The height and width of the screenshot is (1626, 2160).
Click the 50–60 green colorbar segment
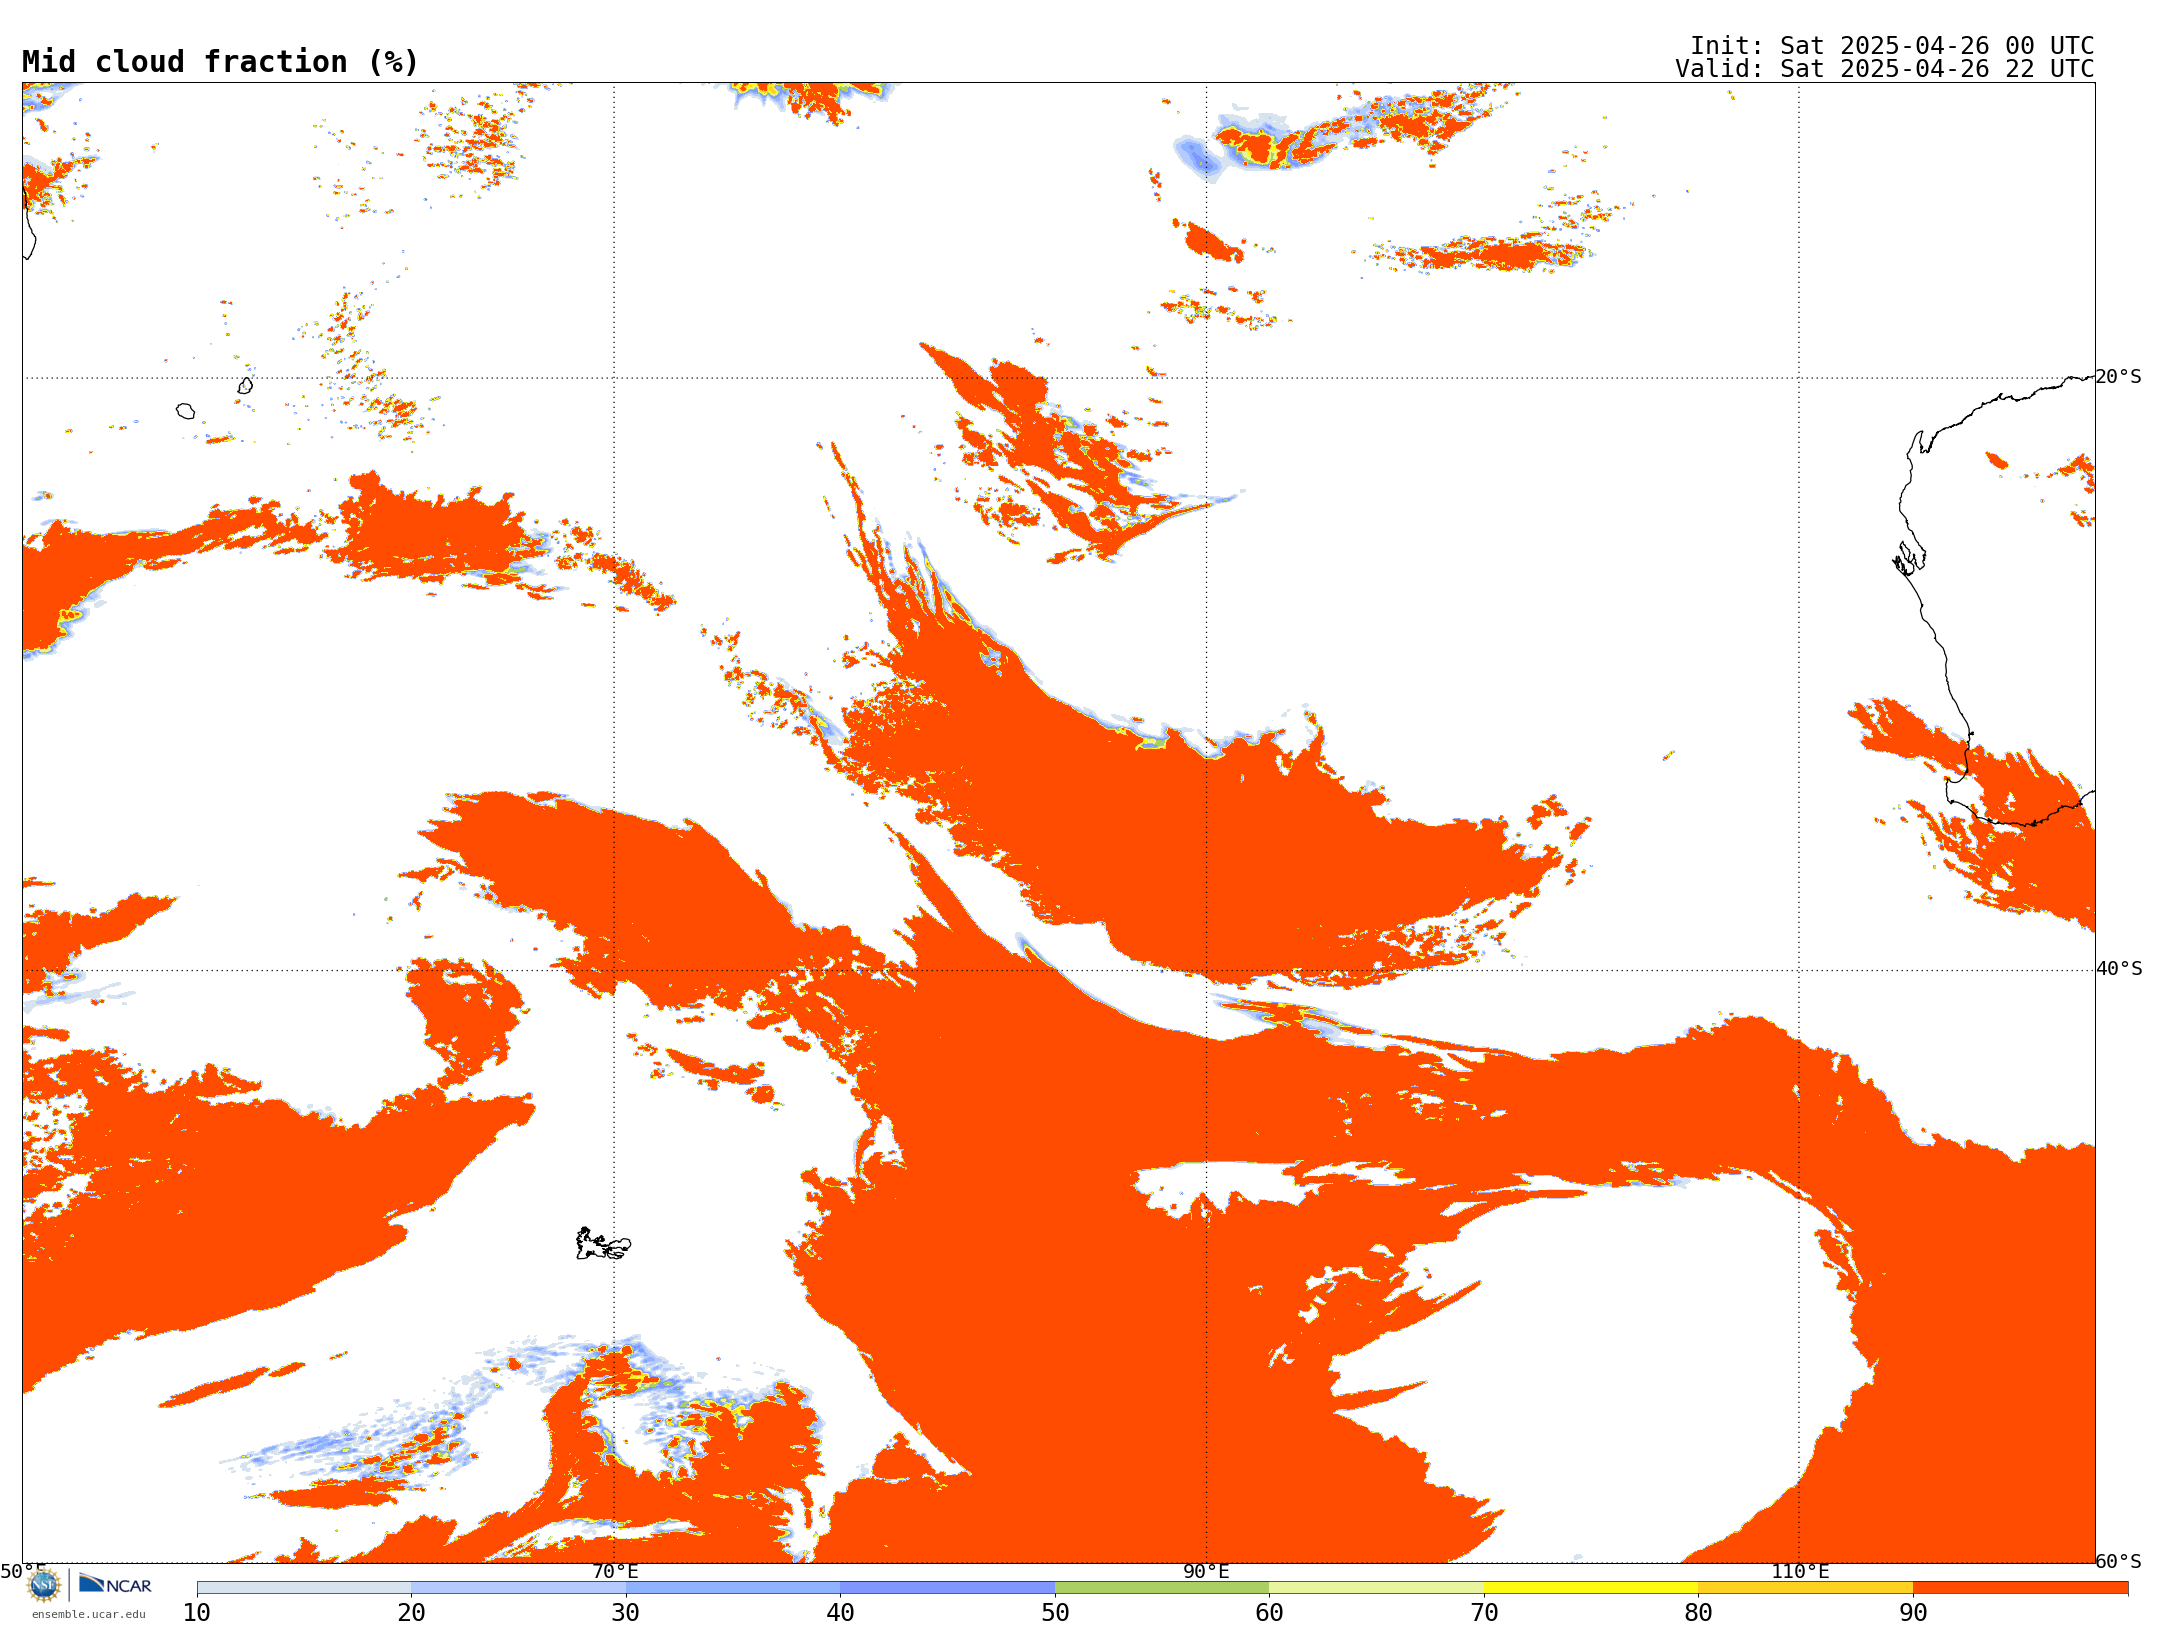[1162, 1588]
